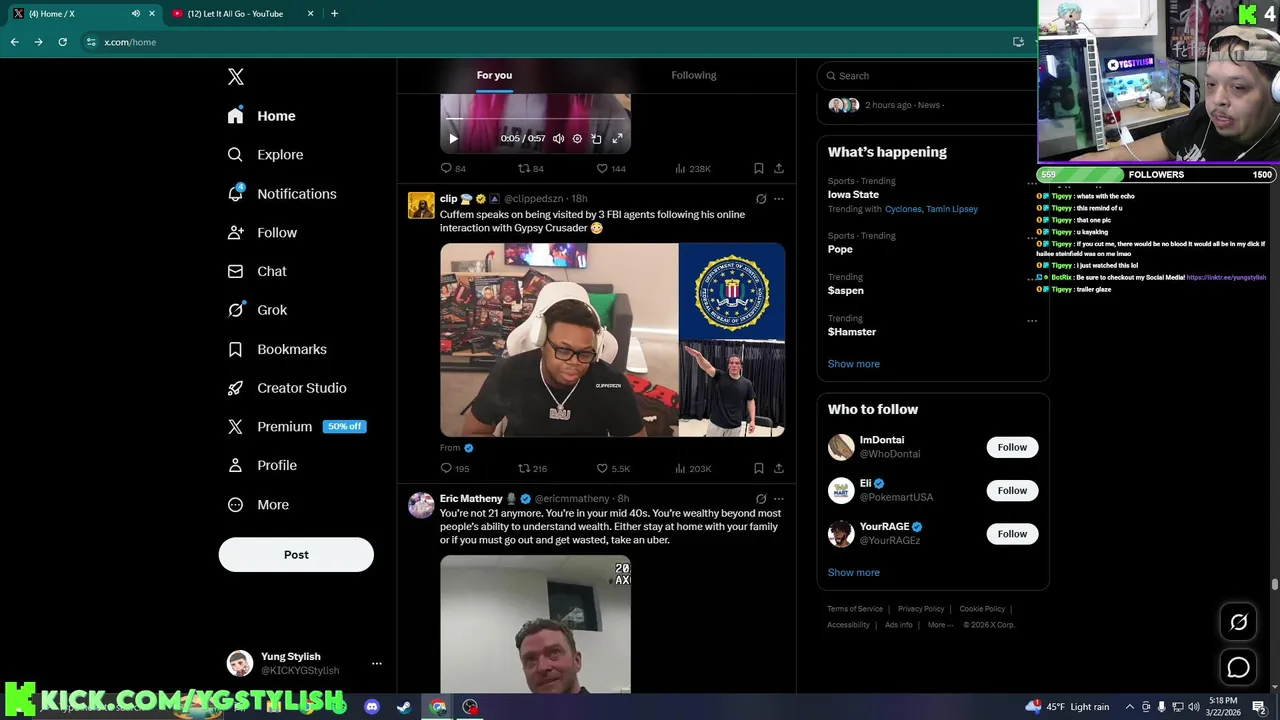Open the clip account avatar

pyautogui.click(x=421, y=205)
